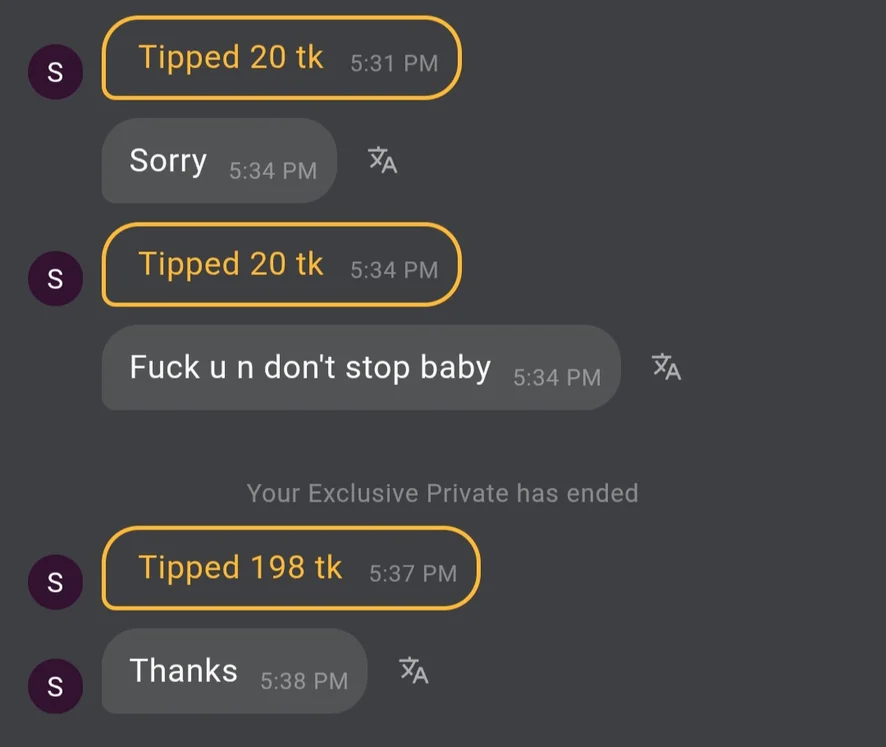
Task: Select the "Tipped 20 tk" text at 5:31 PM
Action: pos(231,58)
